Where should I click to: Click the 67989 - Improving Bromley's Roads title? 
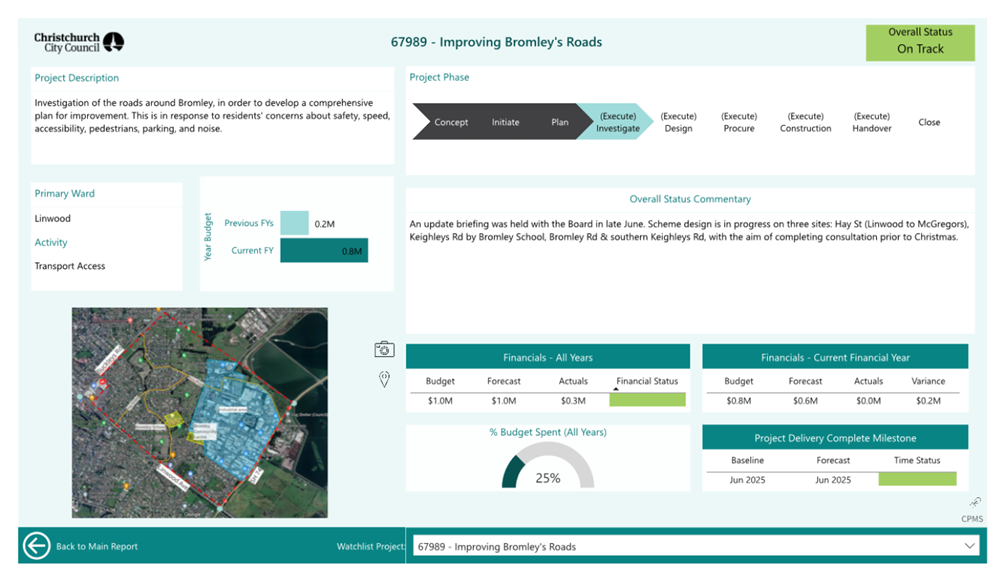pos(496,42)
